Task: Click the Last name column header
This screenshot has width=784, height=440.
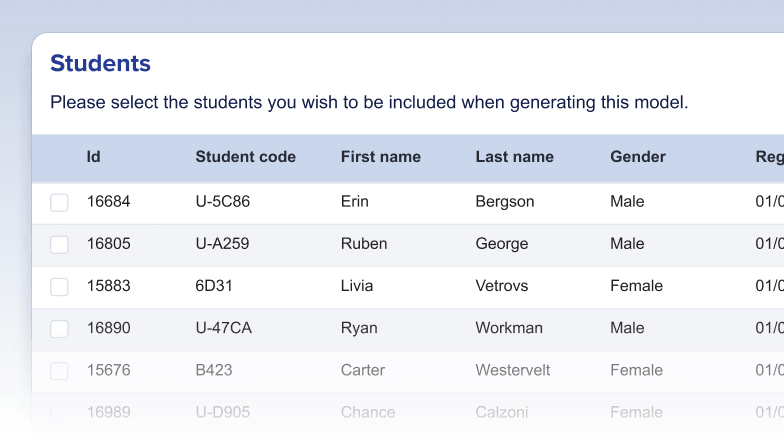Action: (x=514, y=157)
